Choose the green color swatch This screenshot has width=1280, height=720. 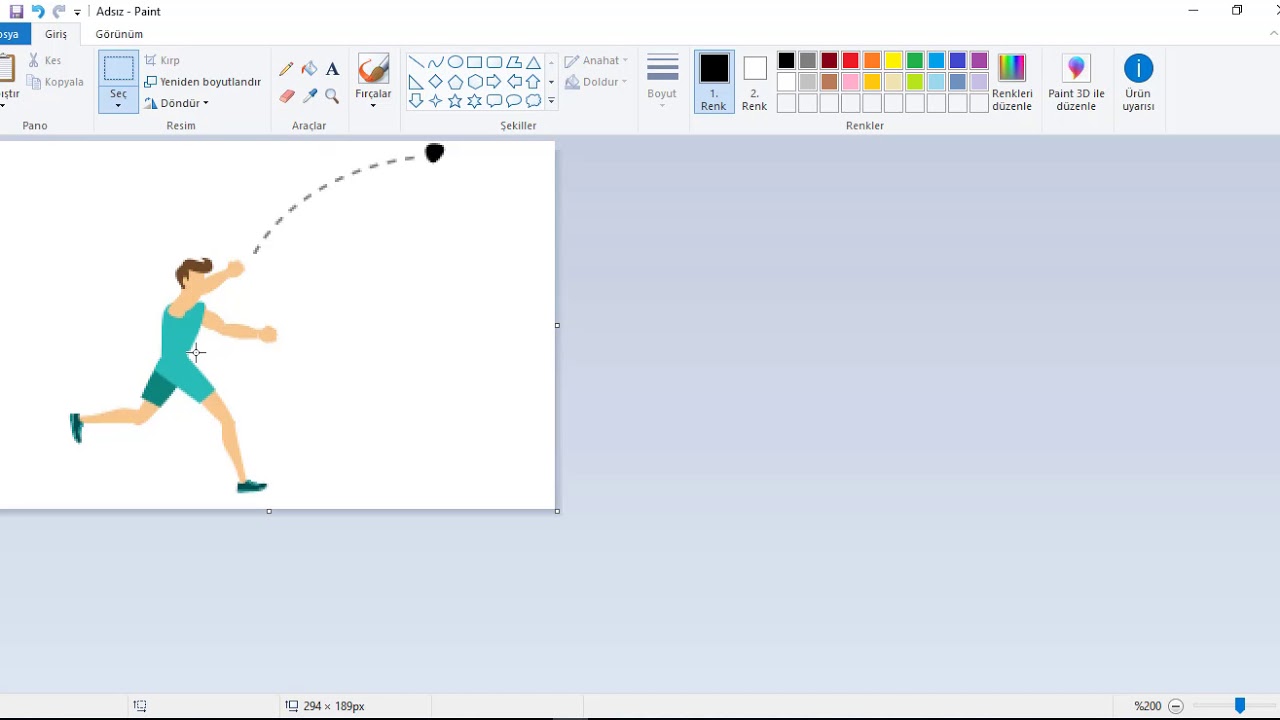[915, 61]
